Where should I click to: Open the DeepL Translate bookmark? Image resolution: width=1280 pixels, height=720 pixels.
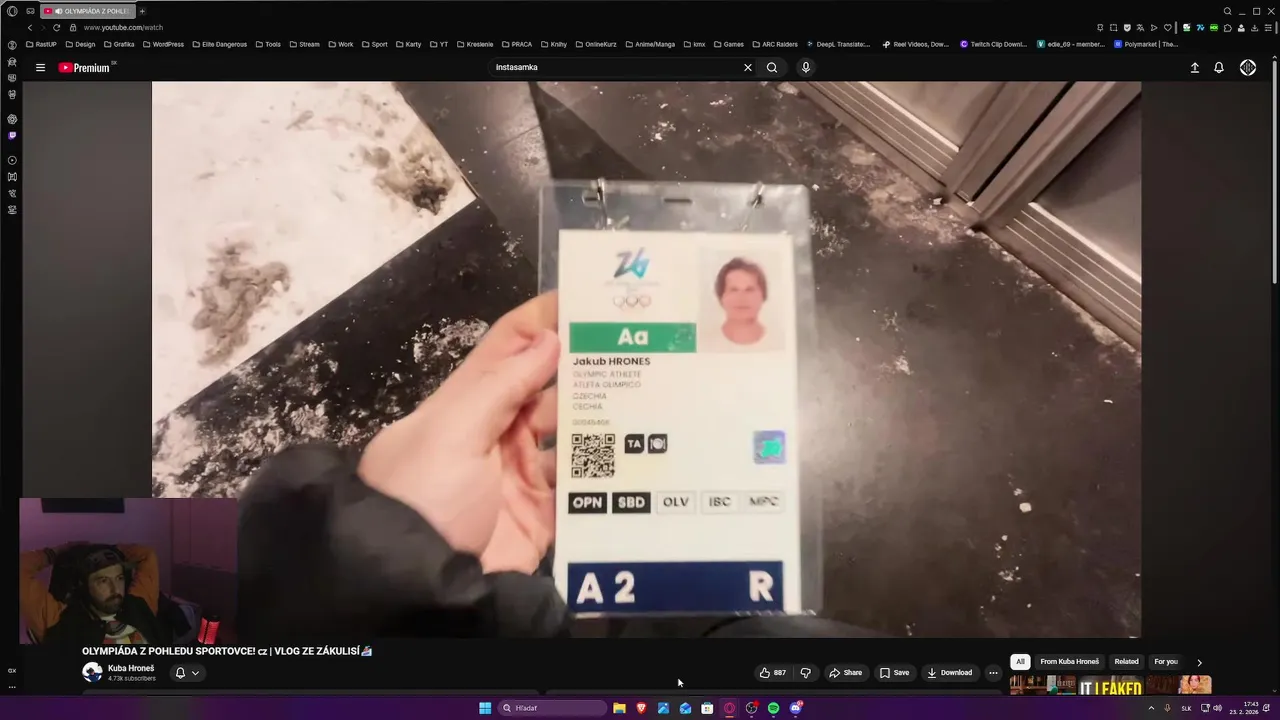tap(837, 44)
